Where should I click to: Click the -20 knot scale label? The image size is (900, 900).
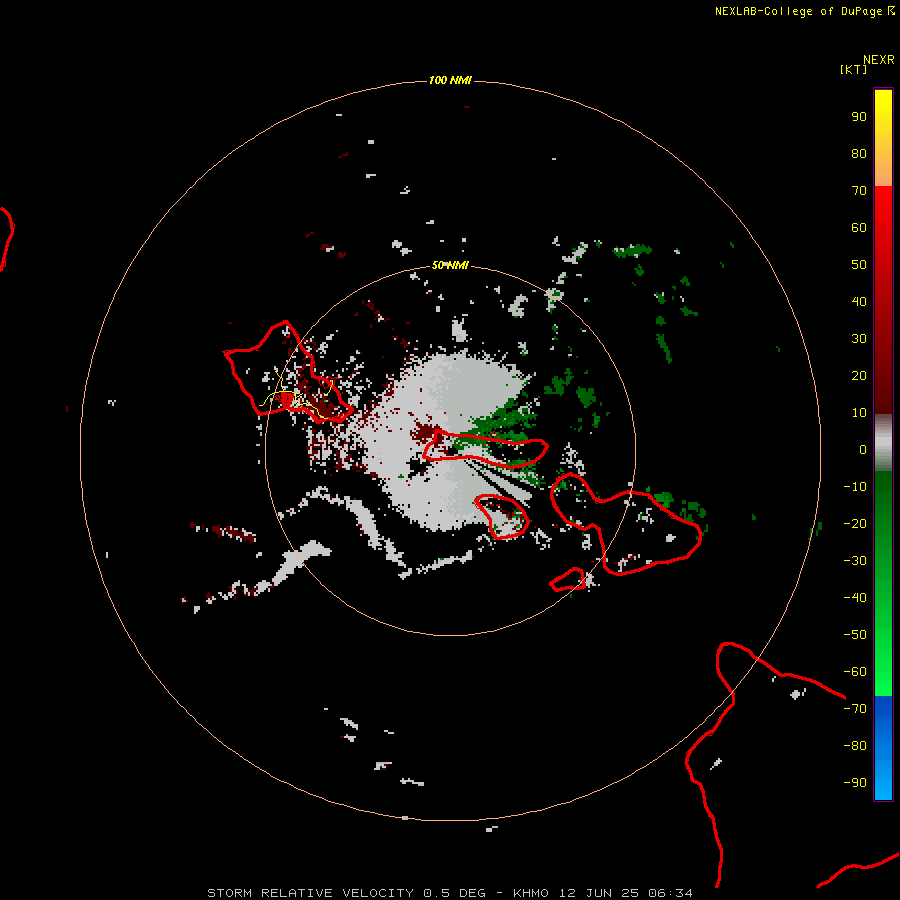pyautogui.click(x=855, y=524)
